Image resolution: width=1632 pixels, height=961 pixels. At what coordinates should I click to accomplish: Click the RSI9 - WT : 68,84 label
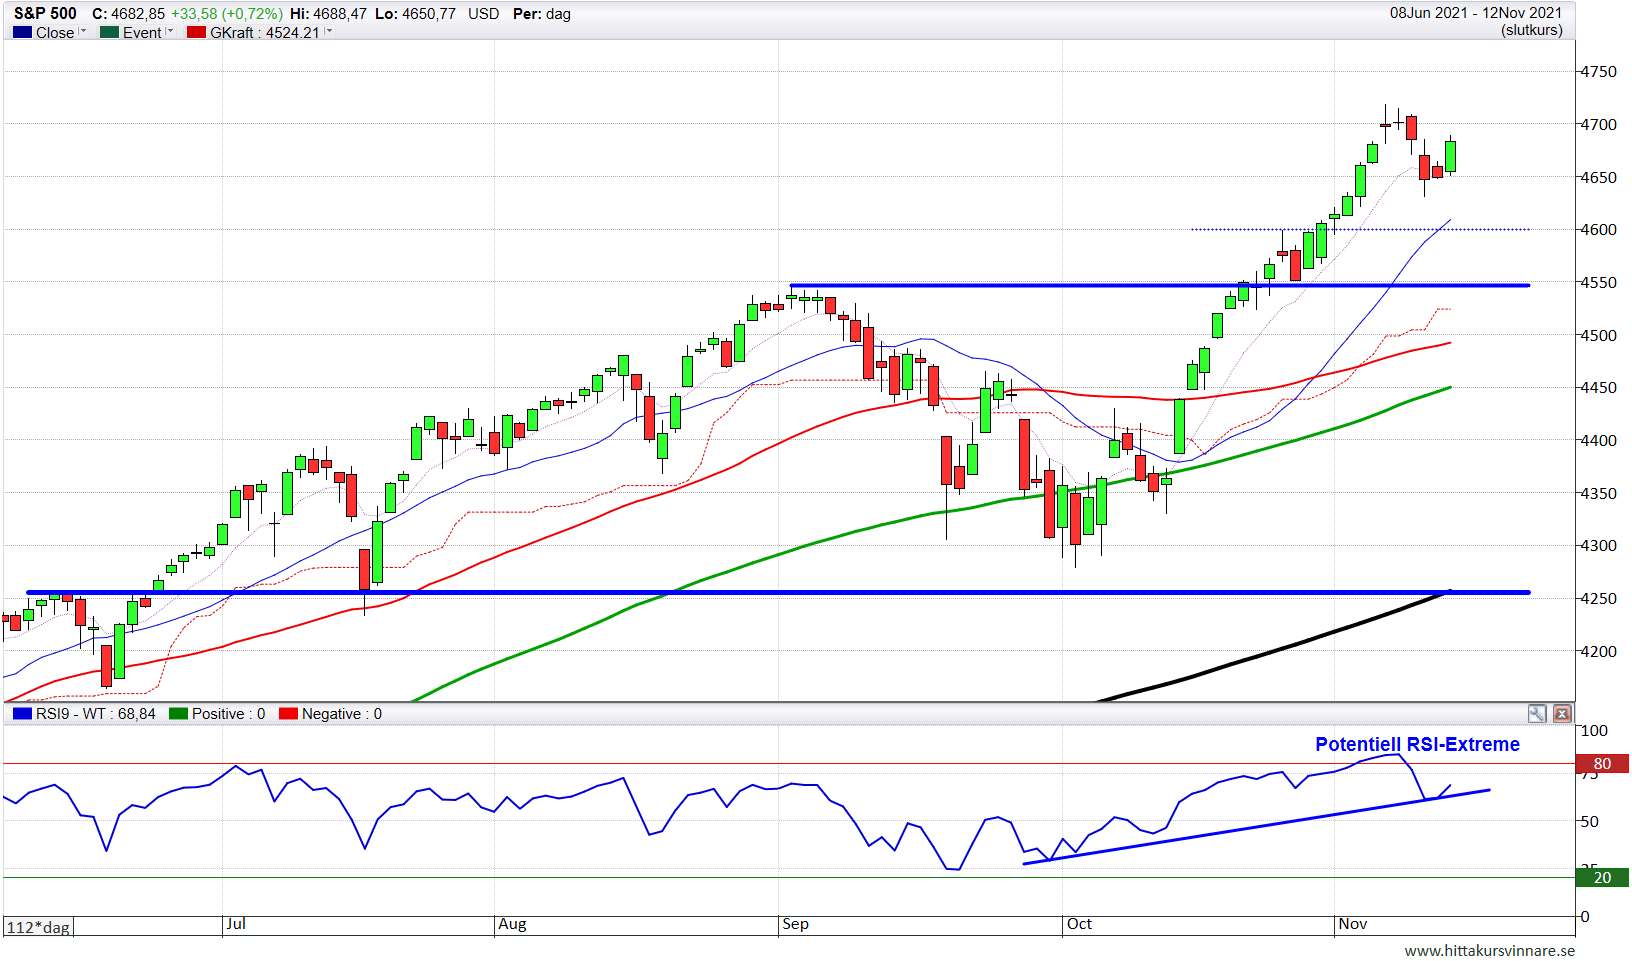[x=95, y=714]
